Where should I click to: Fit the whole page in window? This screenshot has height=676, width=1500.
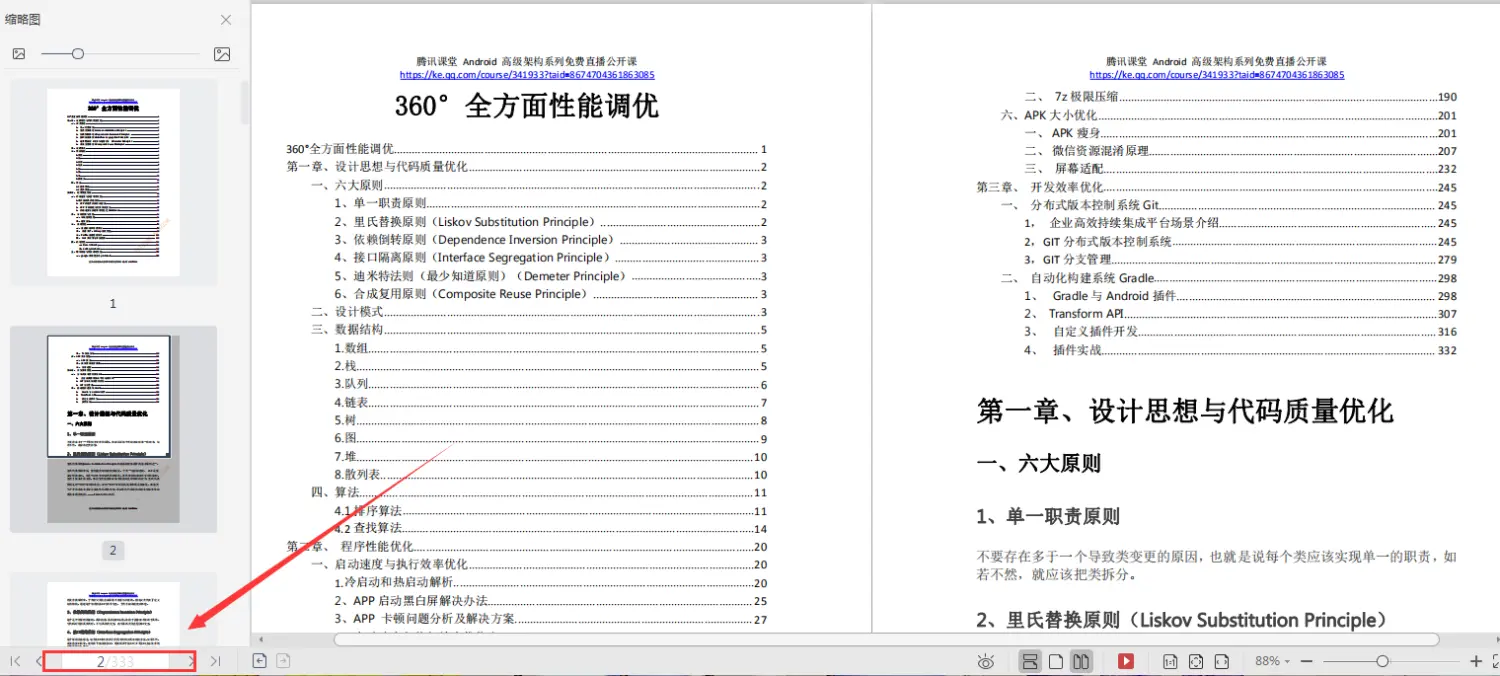[x=1195, y=661]
